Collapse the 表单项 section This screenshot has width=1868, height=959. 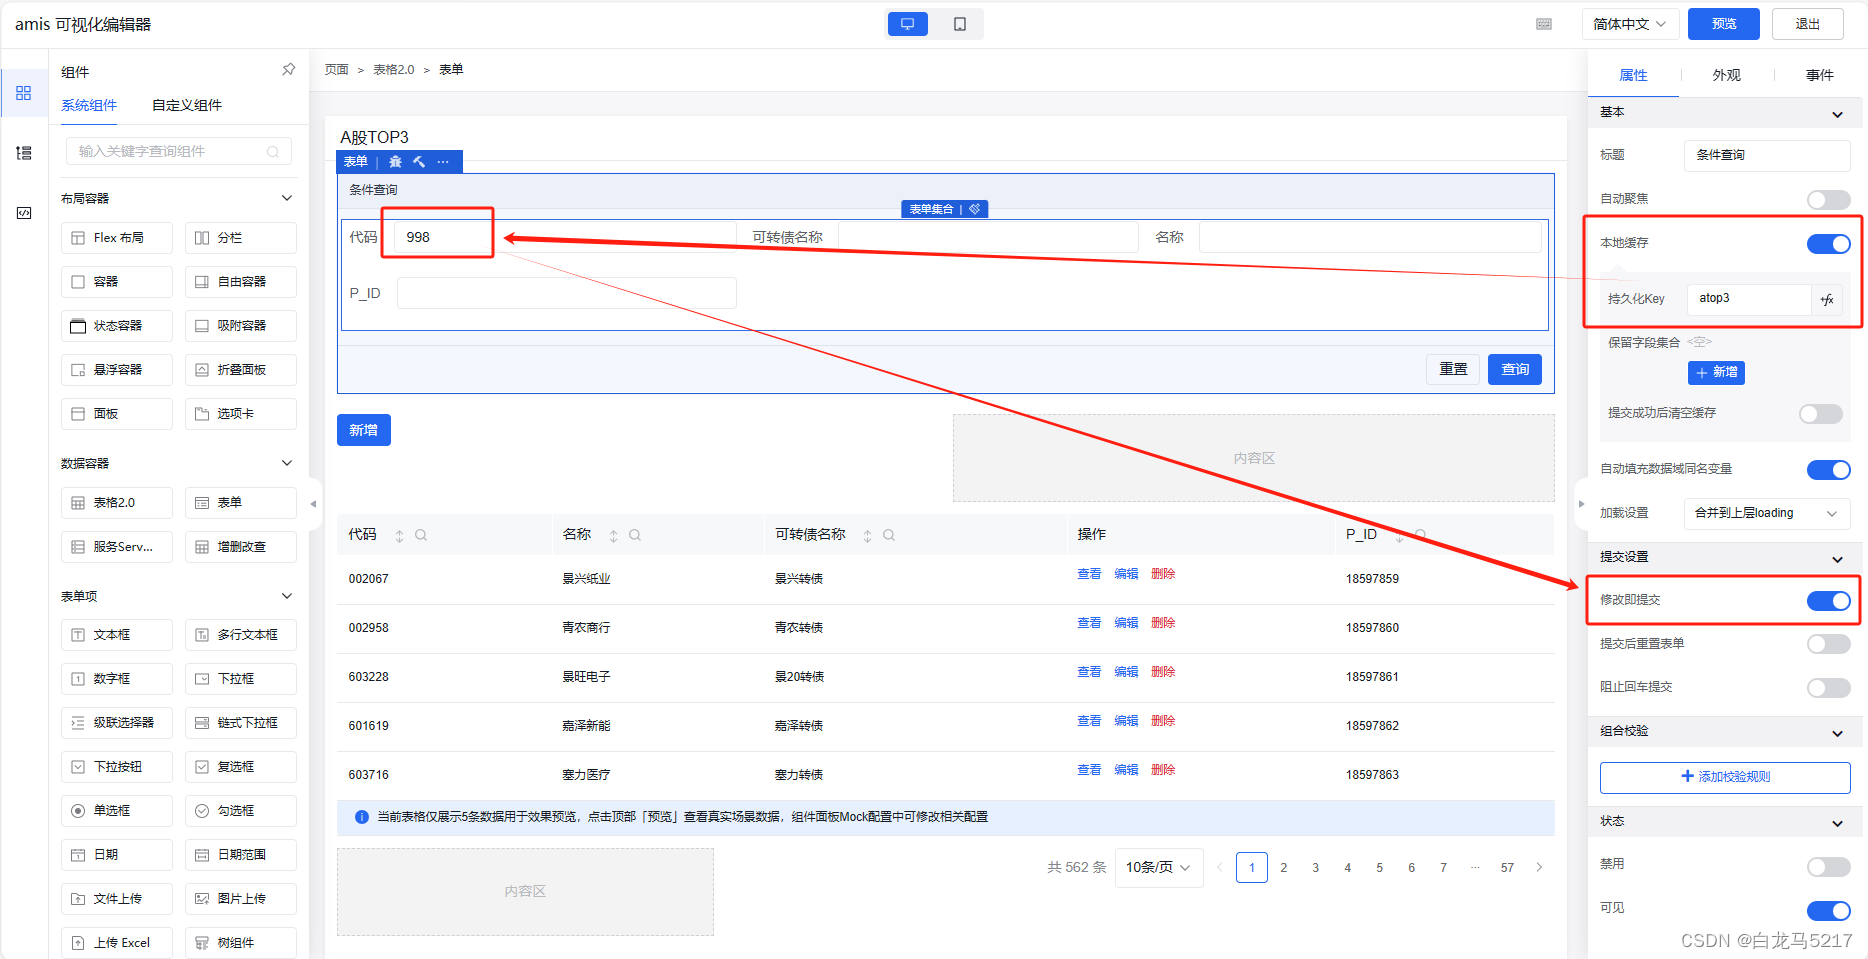tap(287, 596)
